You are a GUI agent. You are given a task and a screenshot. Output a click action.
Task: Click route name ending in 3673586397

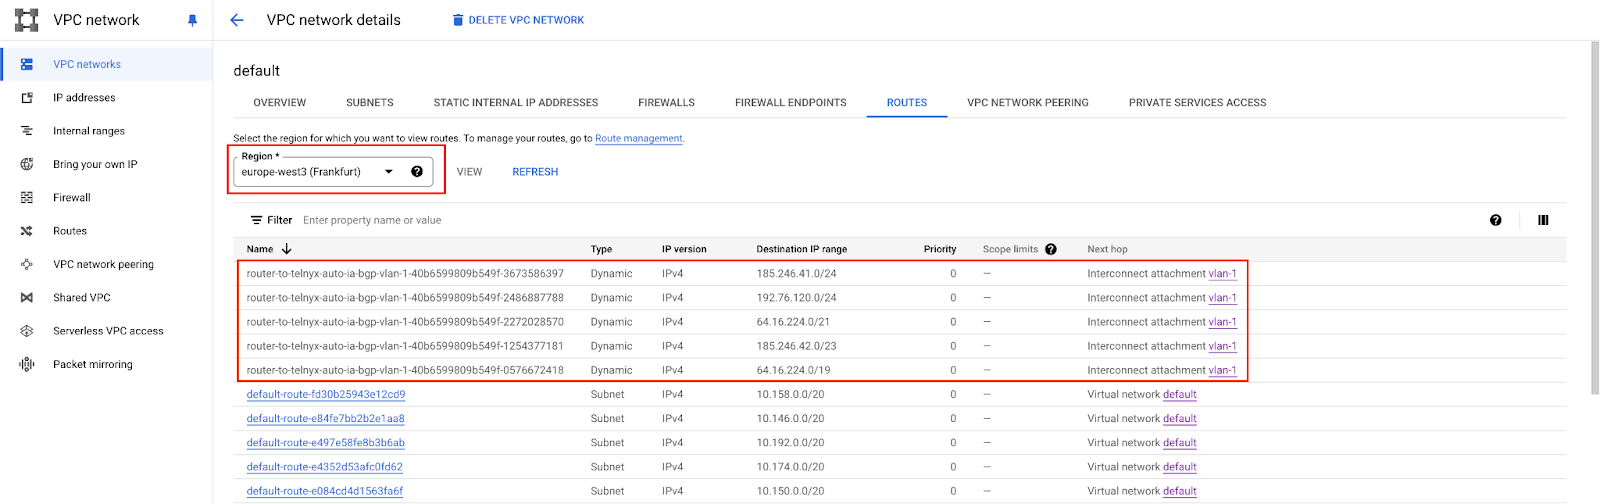405,274
